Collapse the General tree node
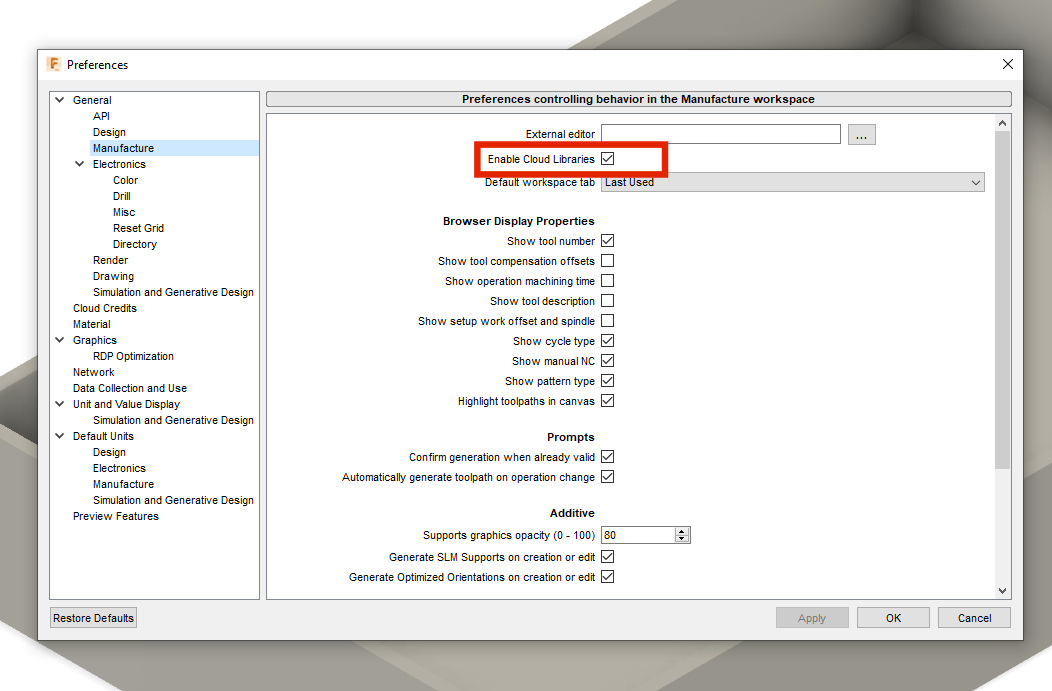 (x=60, y=100)
